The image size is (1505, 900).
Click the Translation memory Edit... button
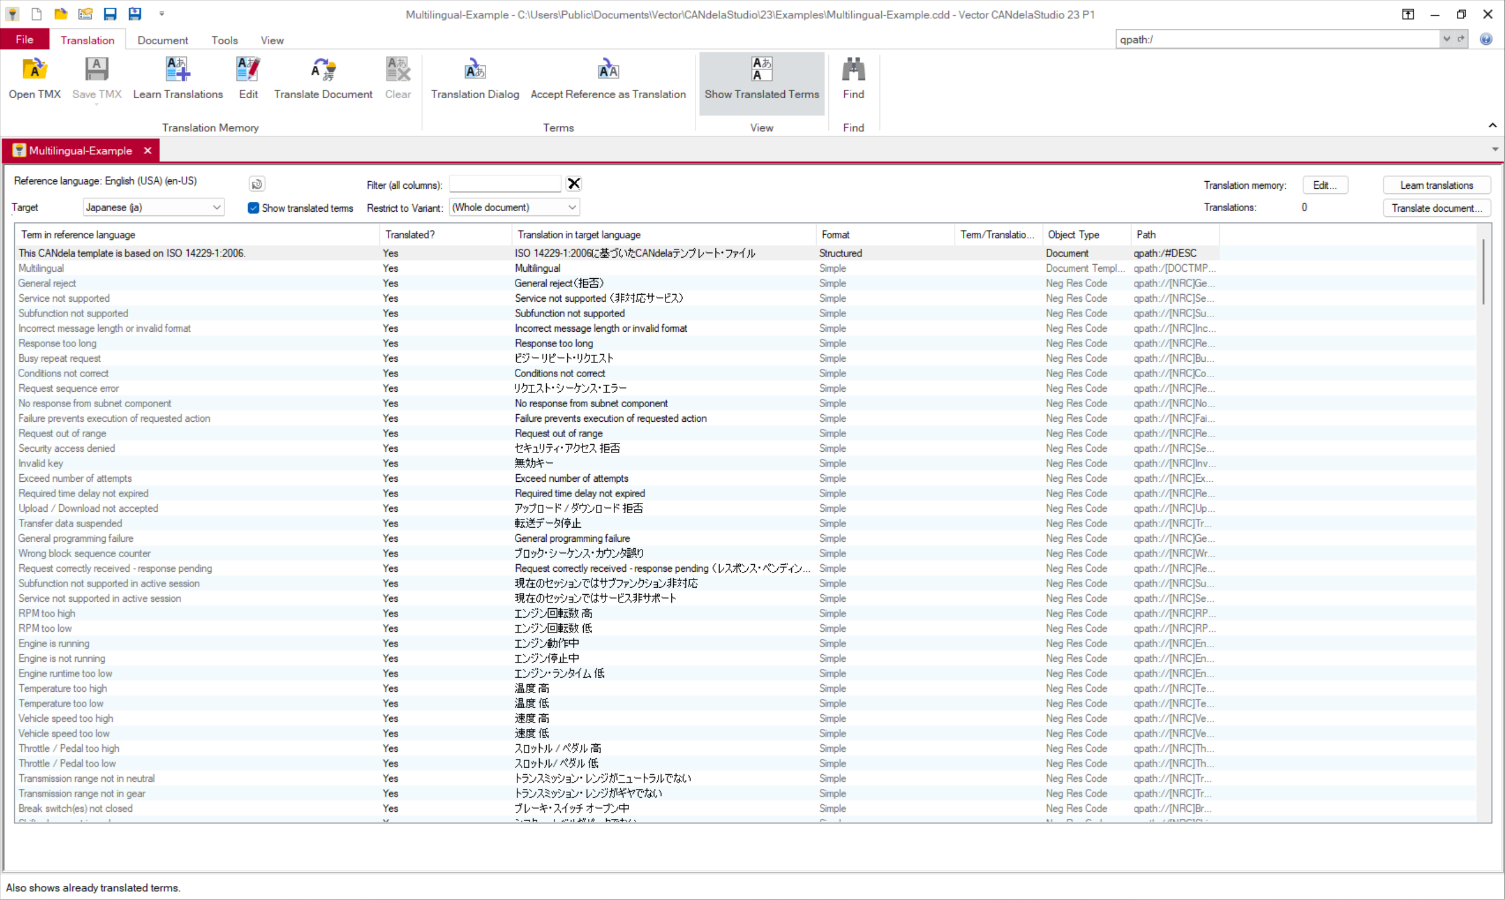1325,185
